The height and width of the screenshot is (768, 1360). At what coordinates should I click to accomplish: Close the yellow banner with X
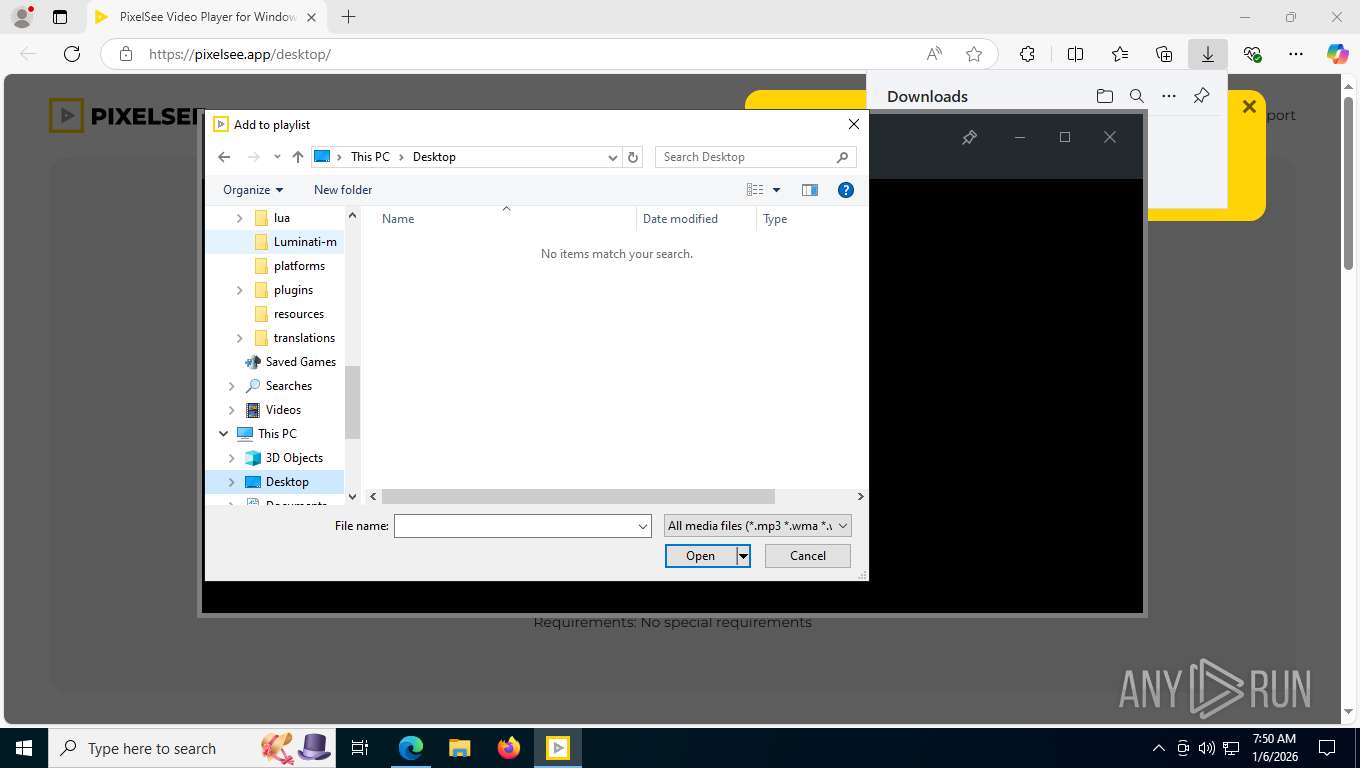click(1249, 106)
